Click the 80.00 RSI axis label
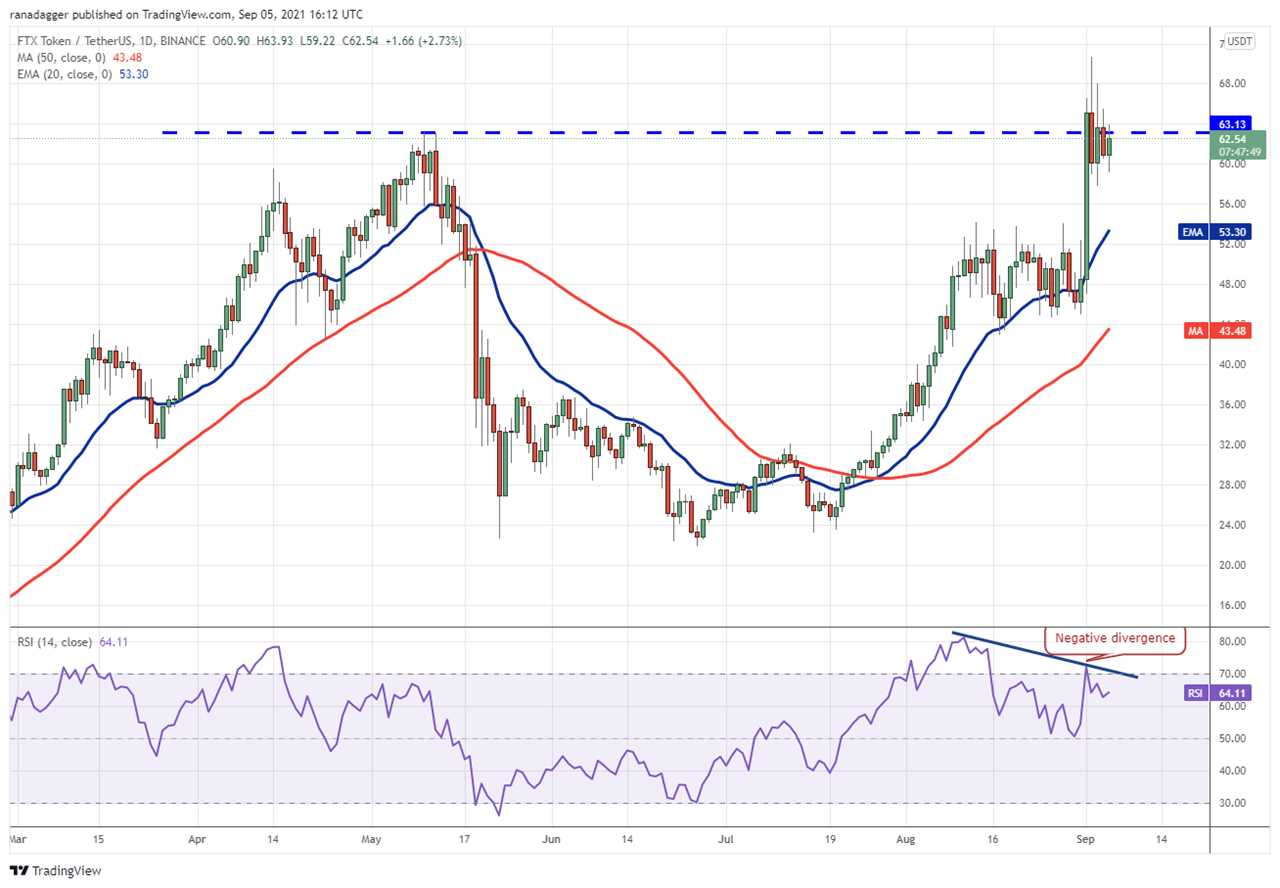 1230,641
